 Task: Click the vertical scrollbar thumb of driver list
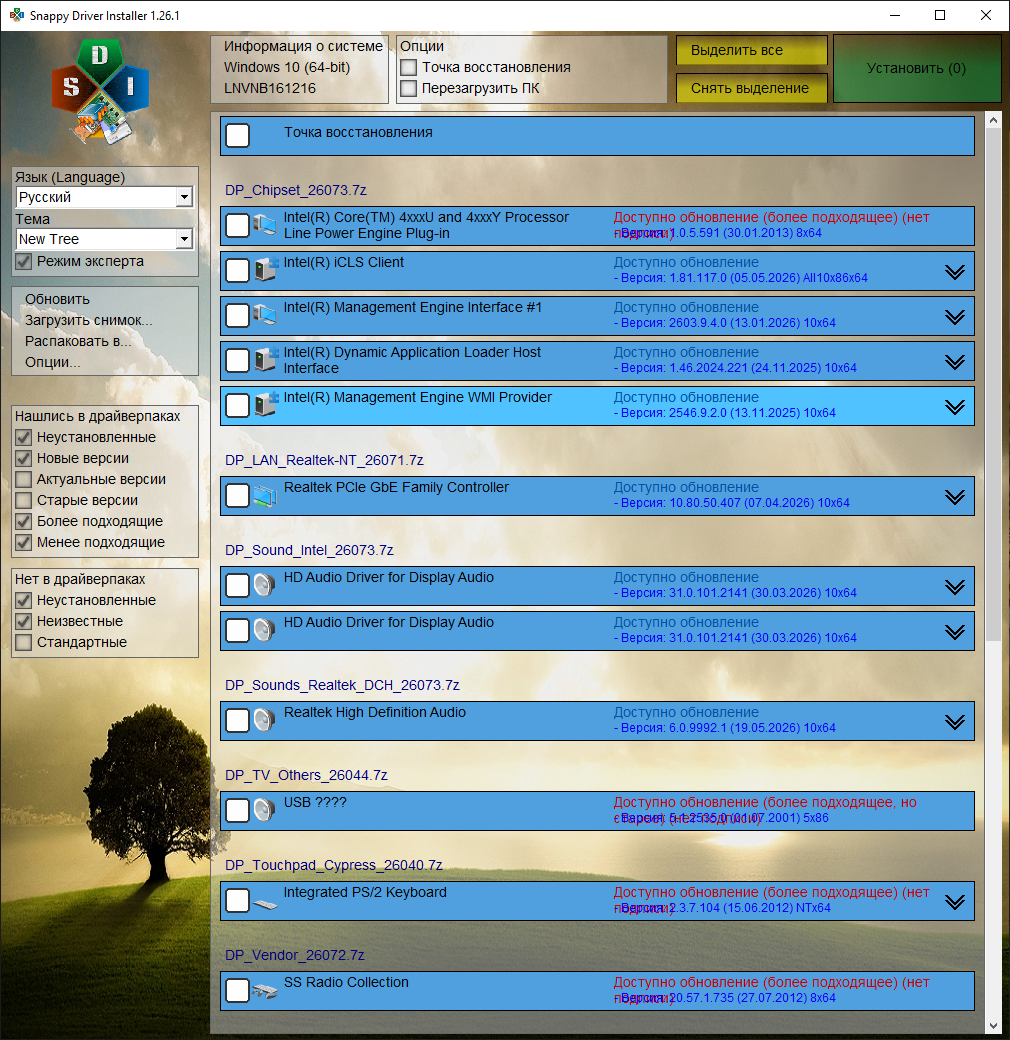point(993,385)
